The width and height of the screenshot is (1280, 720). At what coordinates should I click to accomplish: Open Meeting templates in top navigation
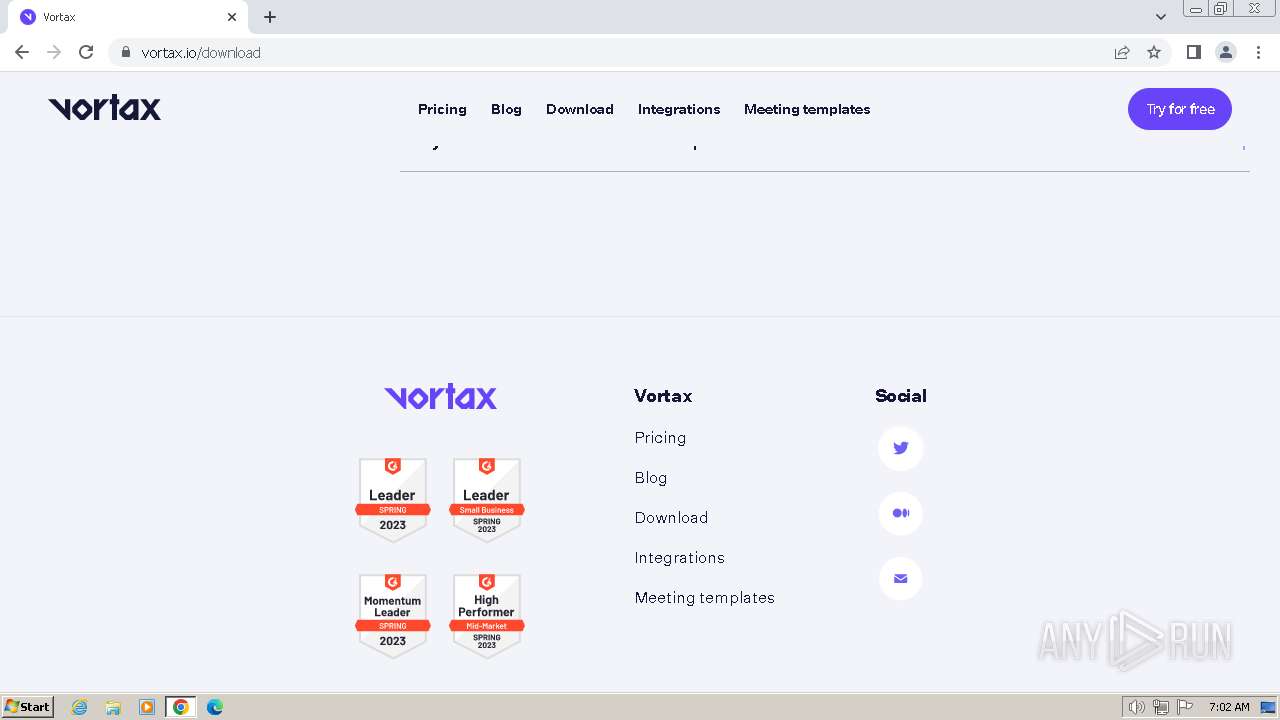(807, 109)
